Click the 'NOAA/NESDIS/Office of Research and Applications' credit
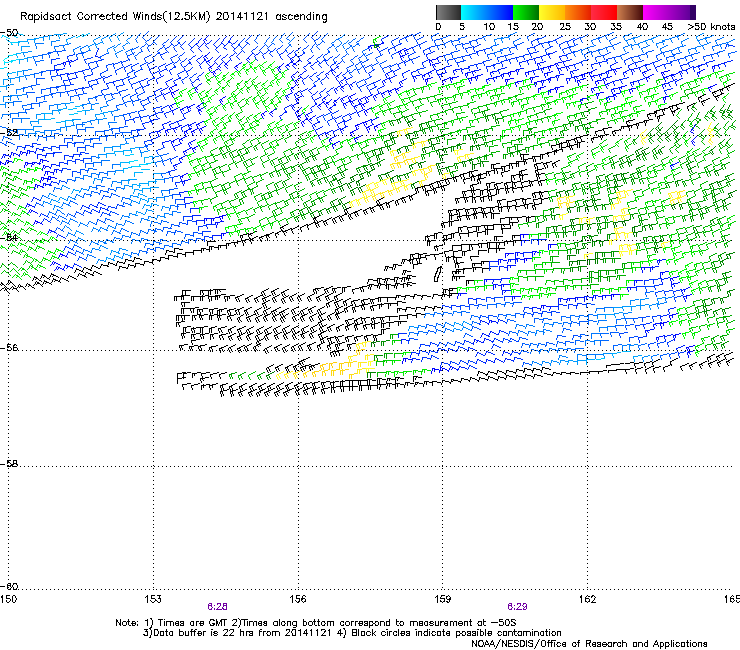The height and width of the screenshot is (650, 740). click(589, 644)
